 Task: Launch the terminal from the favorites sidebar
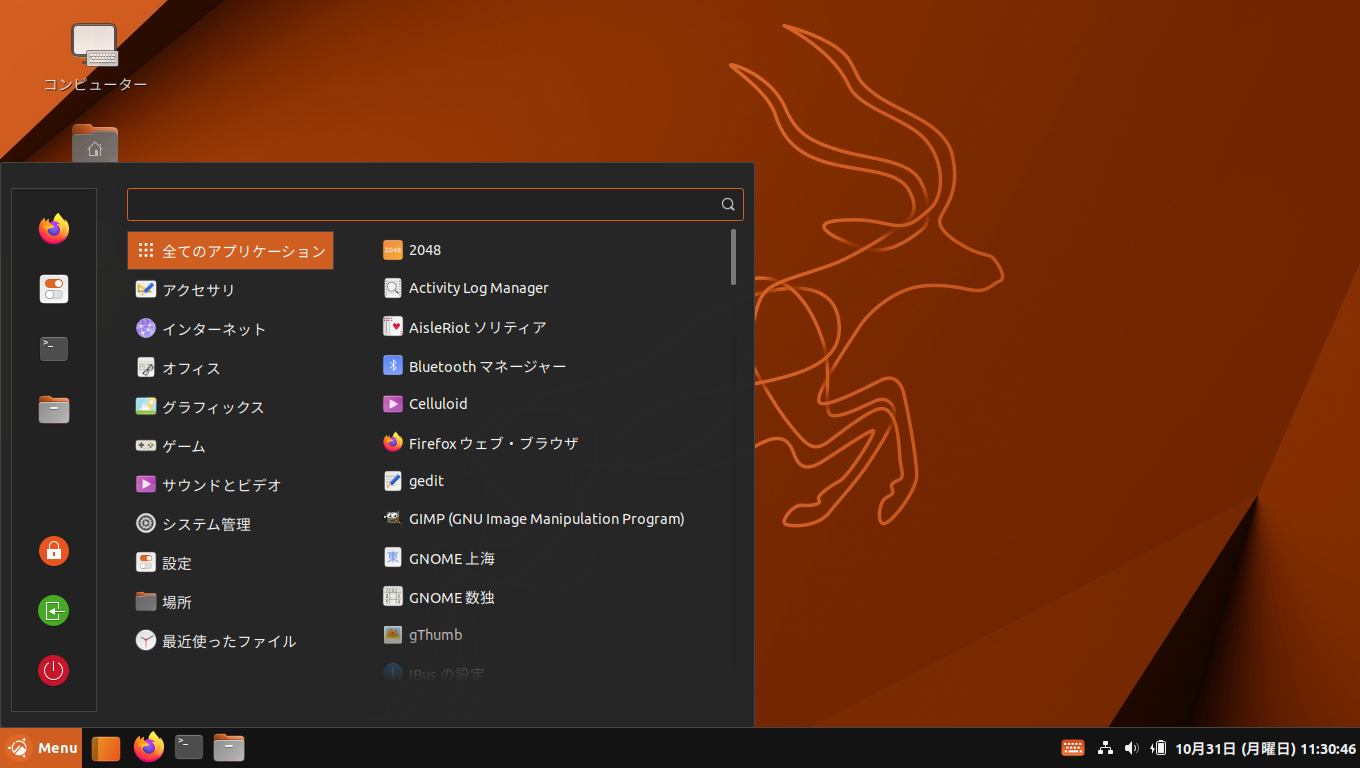54,349
